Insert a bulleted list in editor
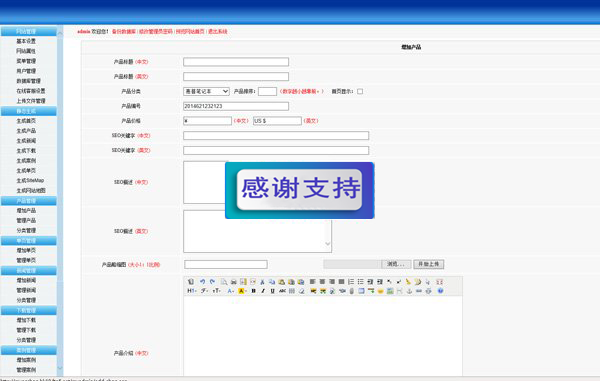 (x=360, y=282)
